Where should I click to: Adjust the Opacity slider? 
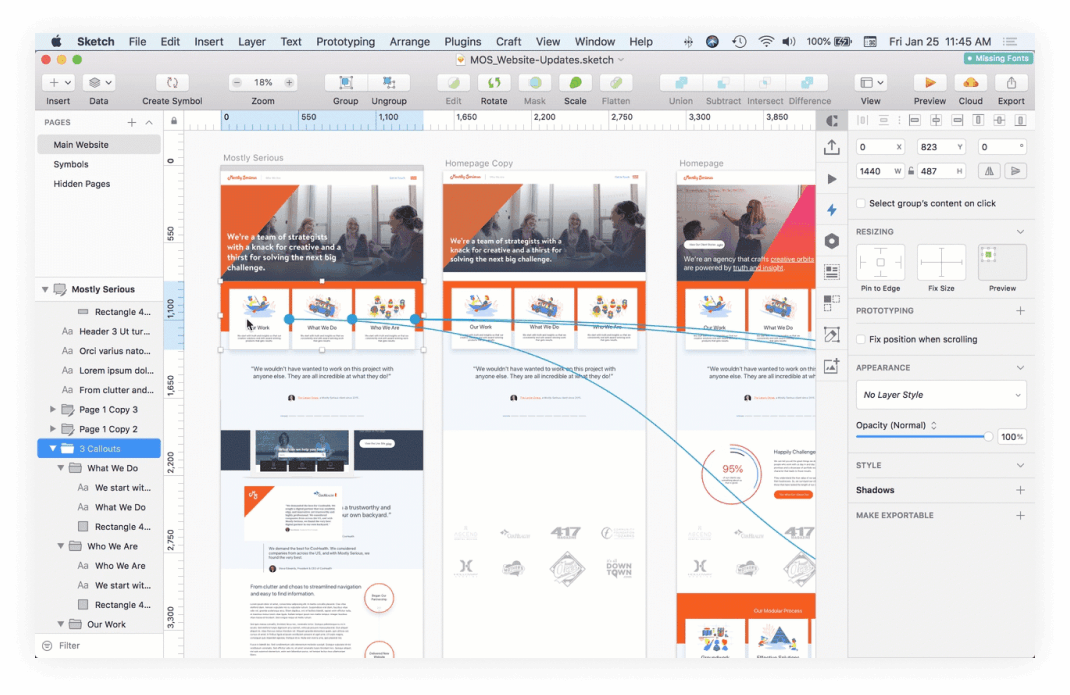[922, 436]
